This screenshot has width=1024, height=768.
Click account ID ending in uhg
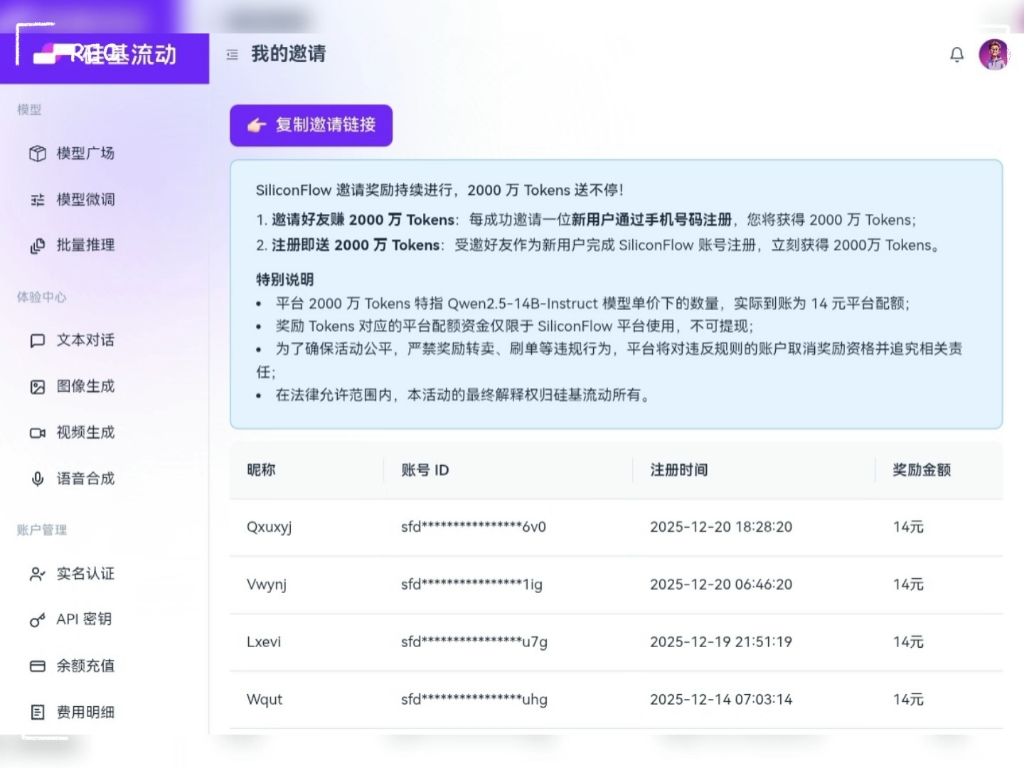point(474,700)
